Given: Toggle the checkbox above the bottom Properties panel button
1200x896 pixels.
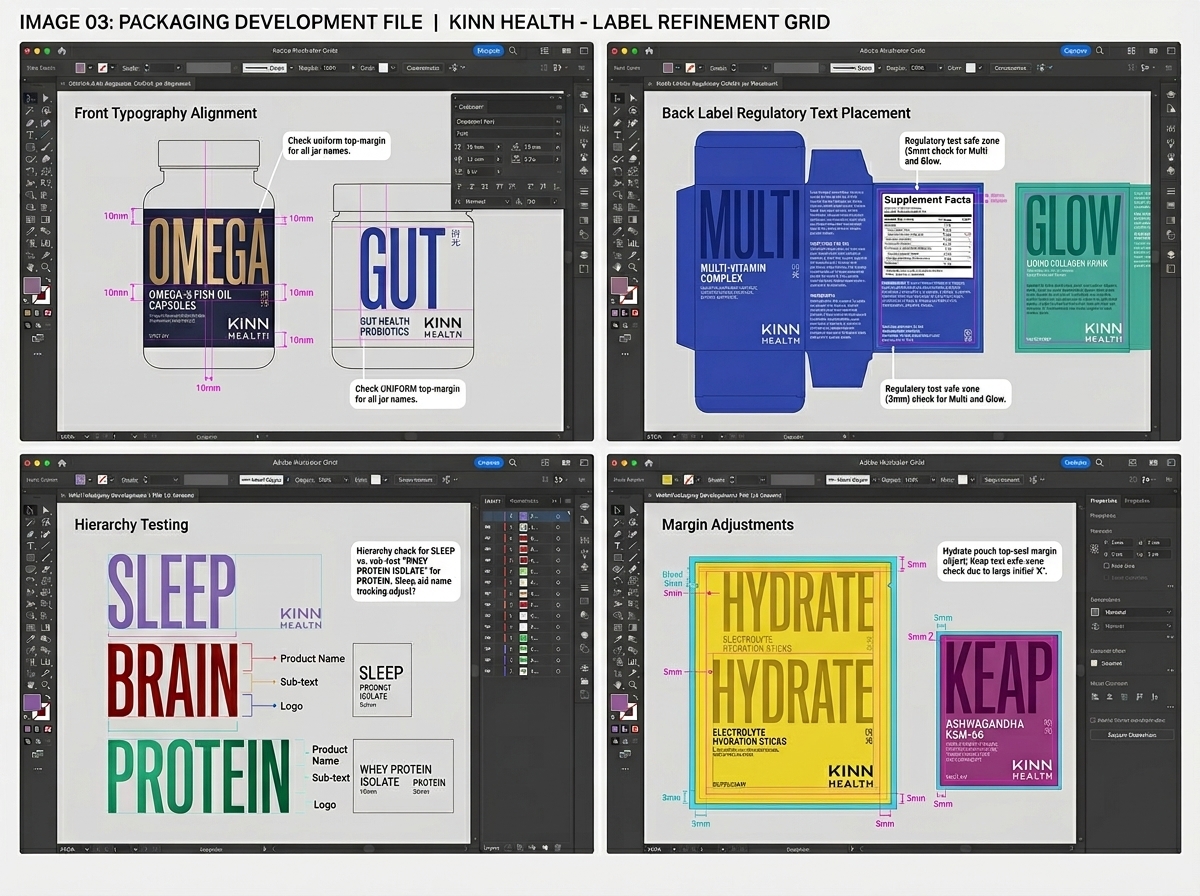Looking at the screenshot, I should click(x=1093, y=720).
